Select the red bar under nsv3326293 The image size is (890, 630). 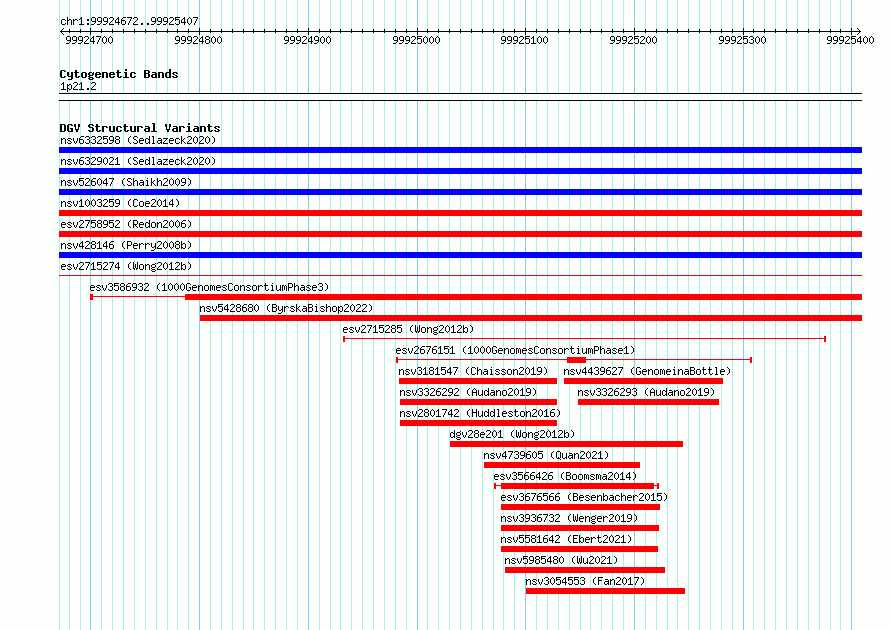(x=648, y=402)
